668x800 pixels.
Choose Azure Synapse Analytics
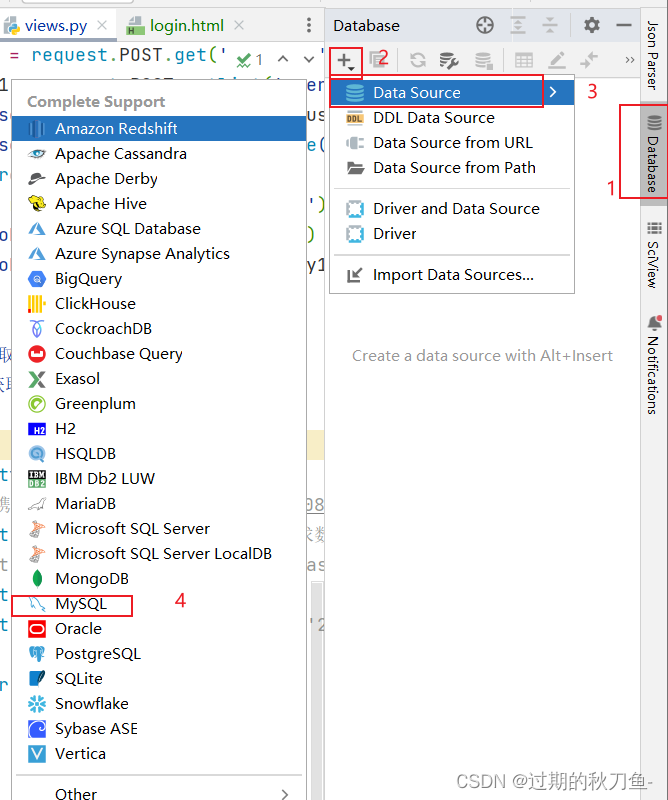[159, 254]
